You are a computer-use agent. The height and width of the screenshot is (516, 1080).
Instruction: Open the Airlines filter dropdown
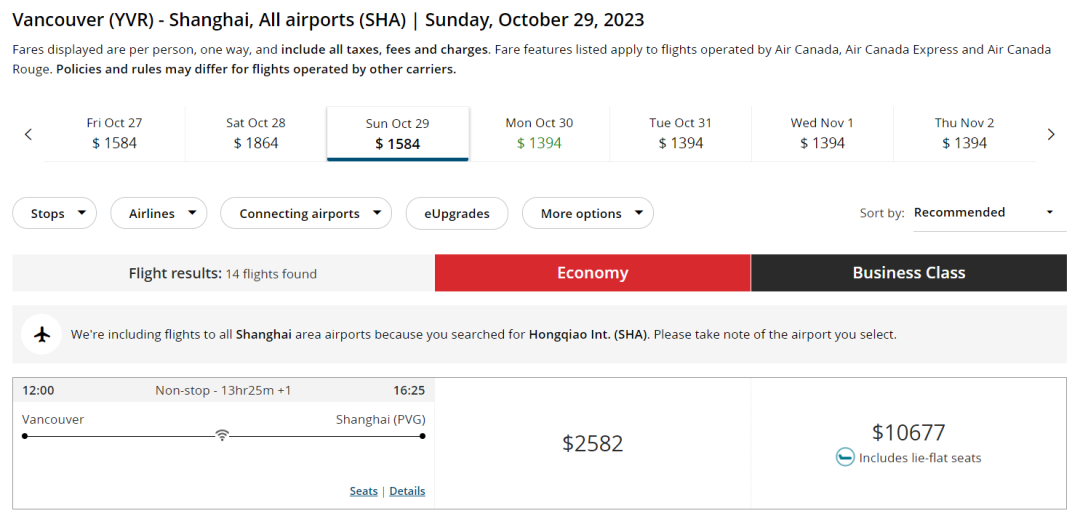point(159,213)
